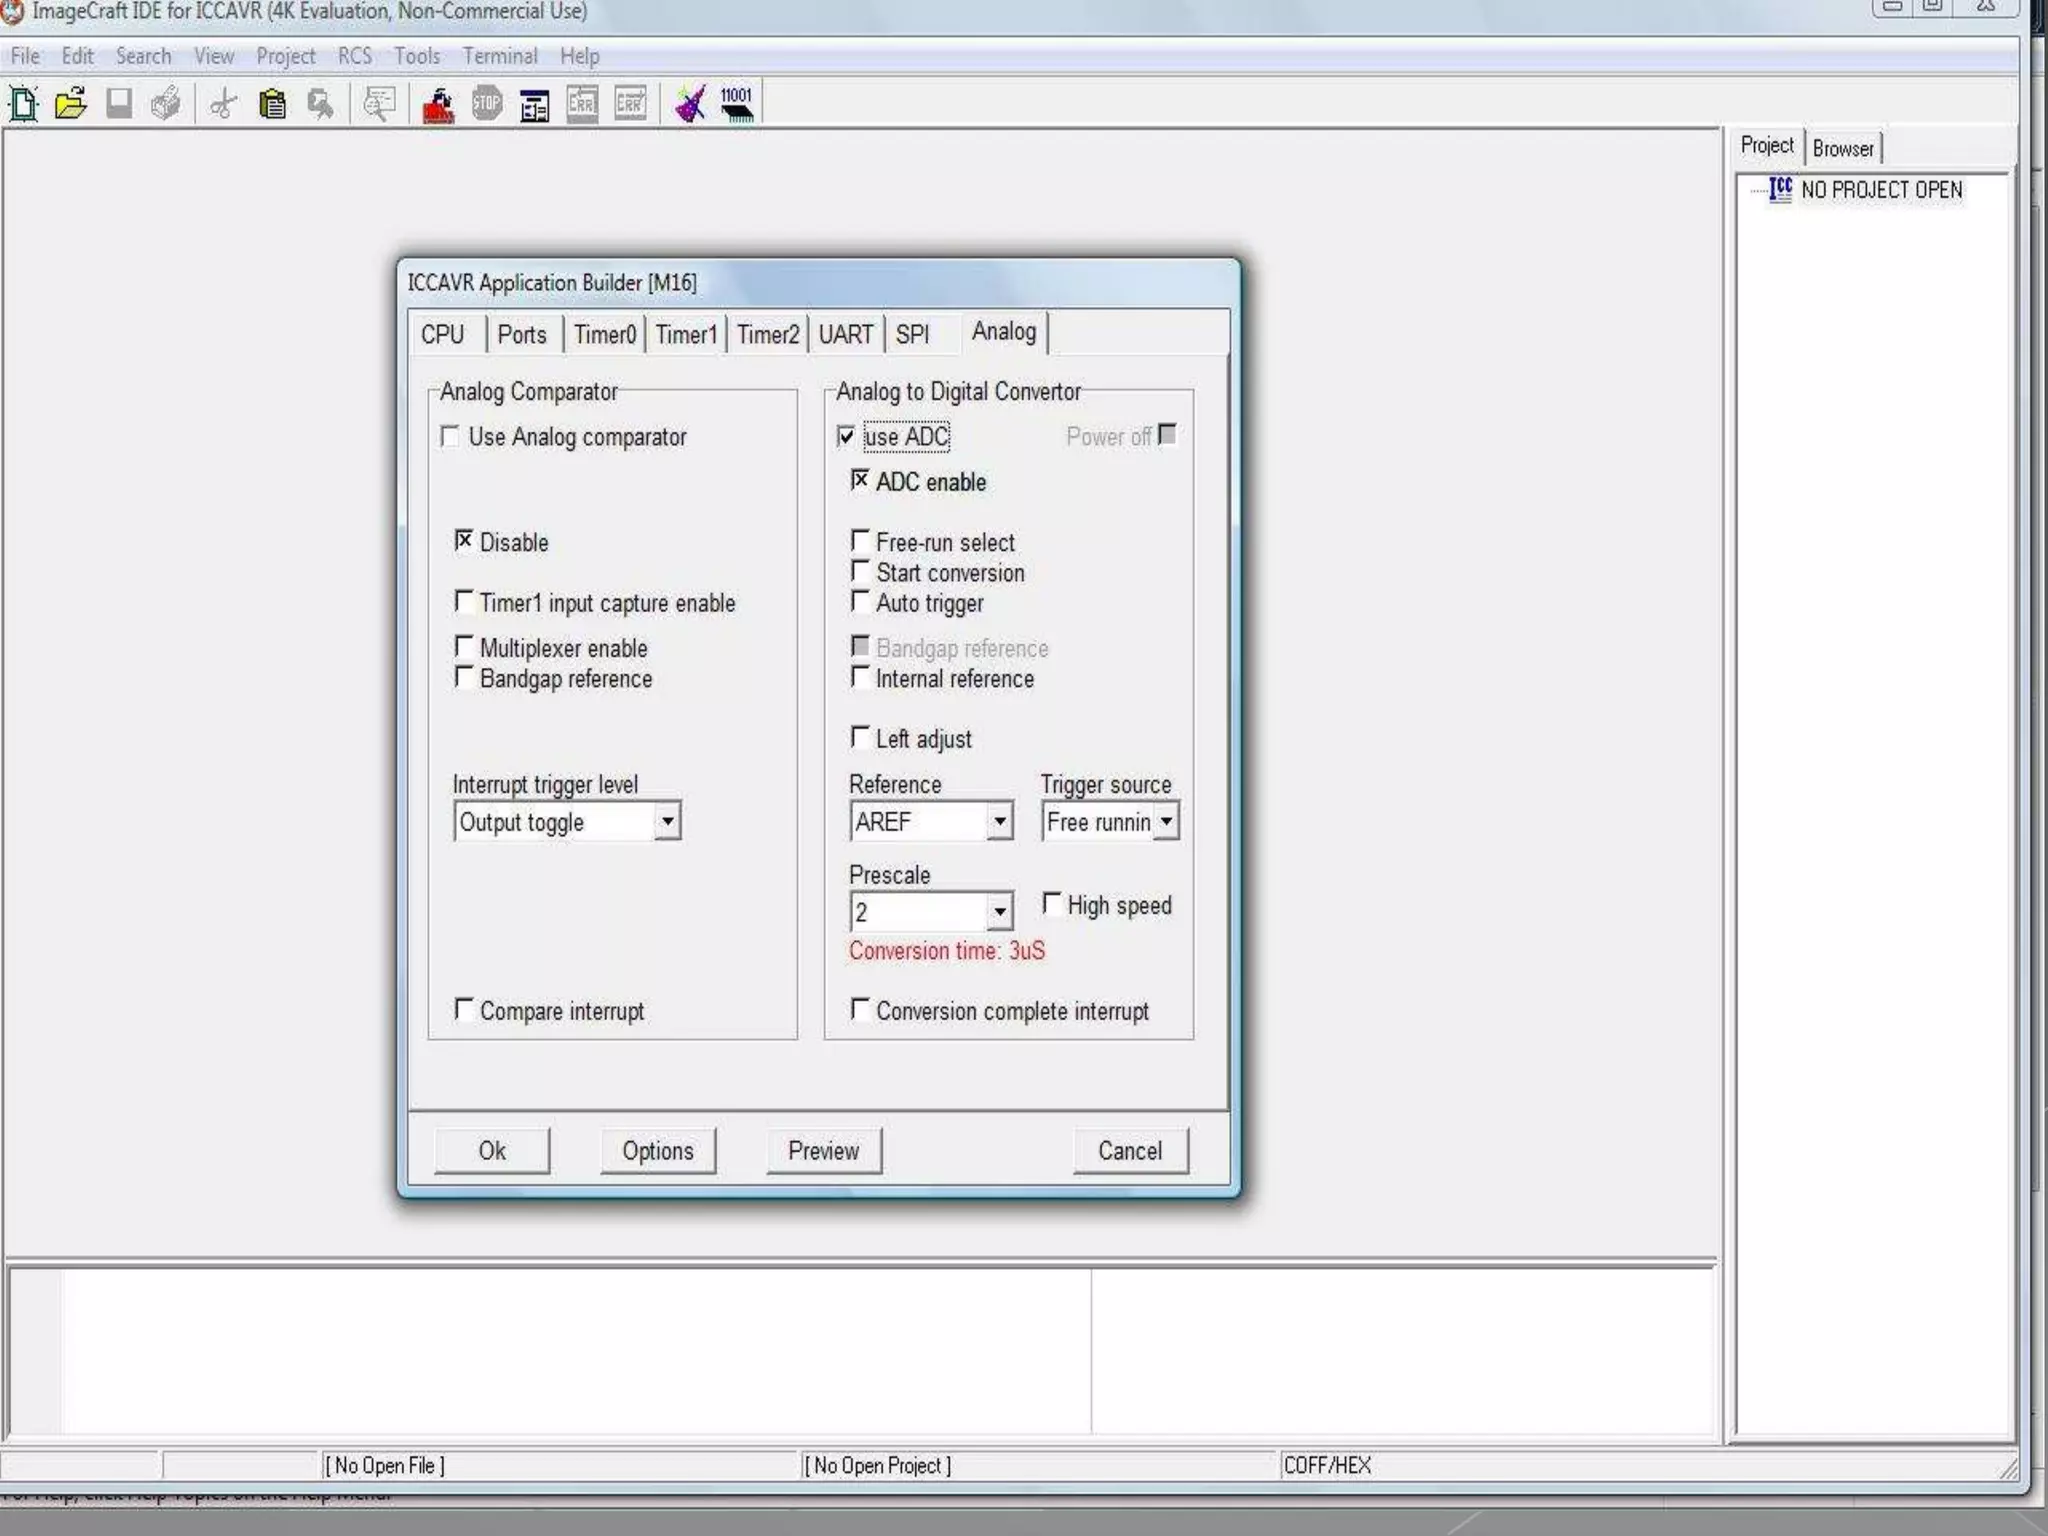Click NO PROJECT OPEN tree item
Screen dimensions: 2048x1536
pos(1881,190)
